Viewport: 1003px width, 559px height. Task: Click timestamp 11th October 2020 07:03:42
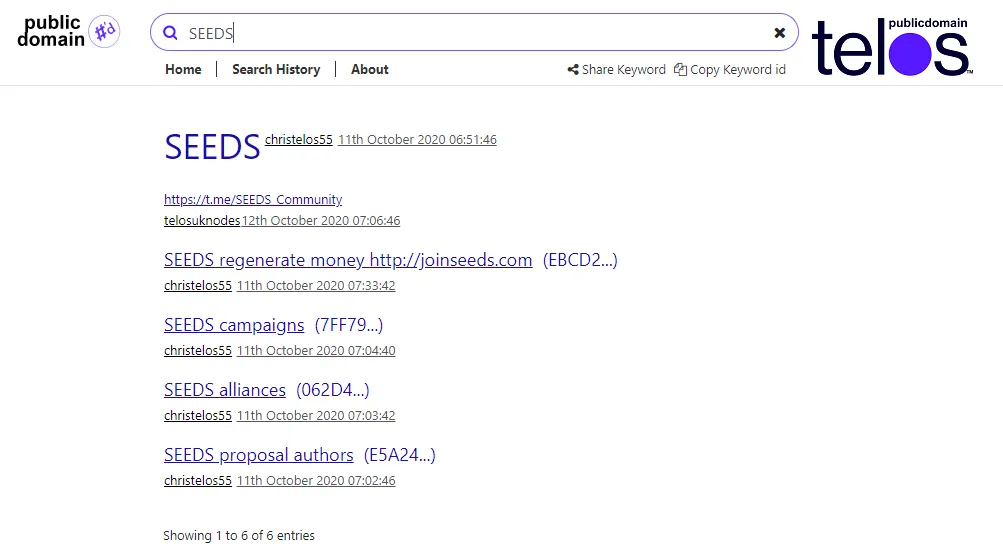tap(316, 415)
